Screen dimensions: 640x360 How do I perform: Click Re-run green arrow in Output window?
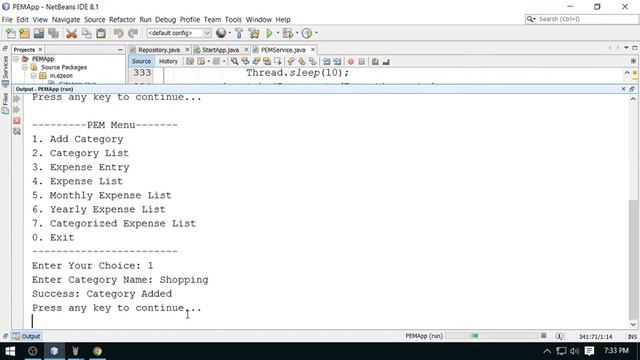17,99
